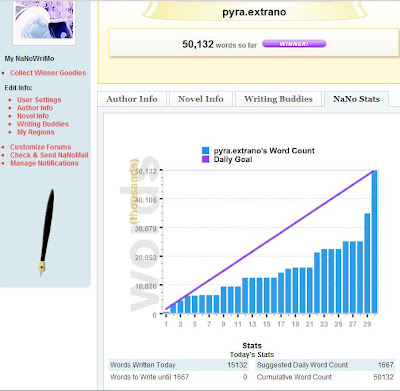Viewport: 400px width, 391px height.
Task: Click the 10,026 y-axis label
Action: 145,286
